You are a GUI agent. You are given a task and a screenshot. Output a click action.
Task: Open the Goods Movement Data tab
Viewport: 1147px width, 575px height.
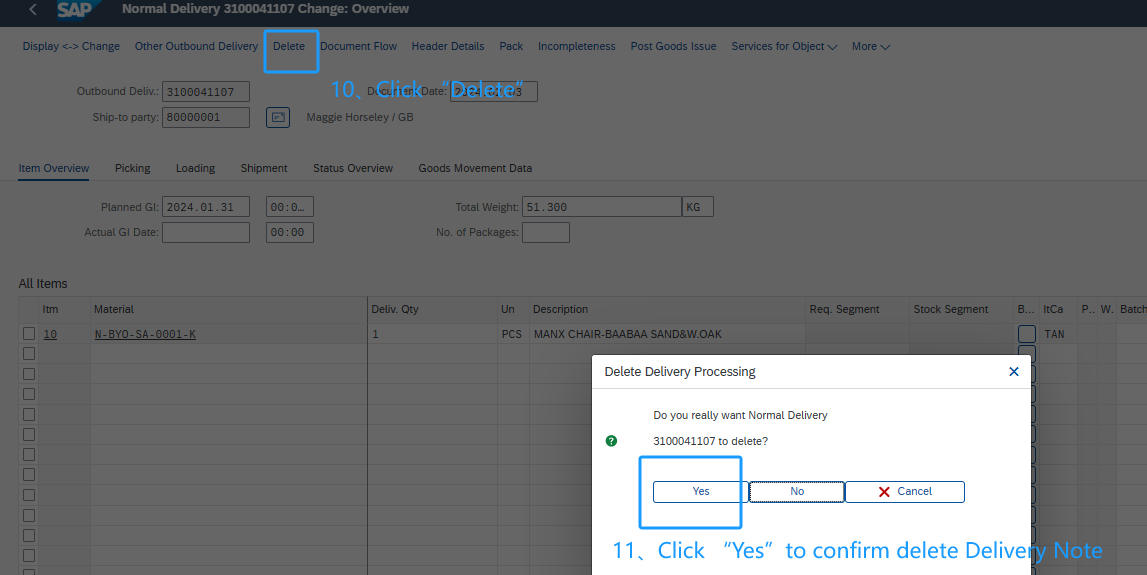coord(475,168)
